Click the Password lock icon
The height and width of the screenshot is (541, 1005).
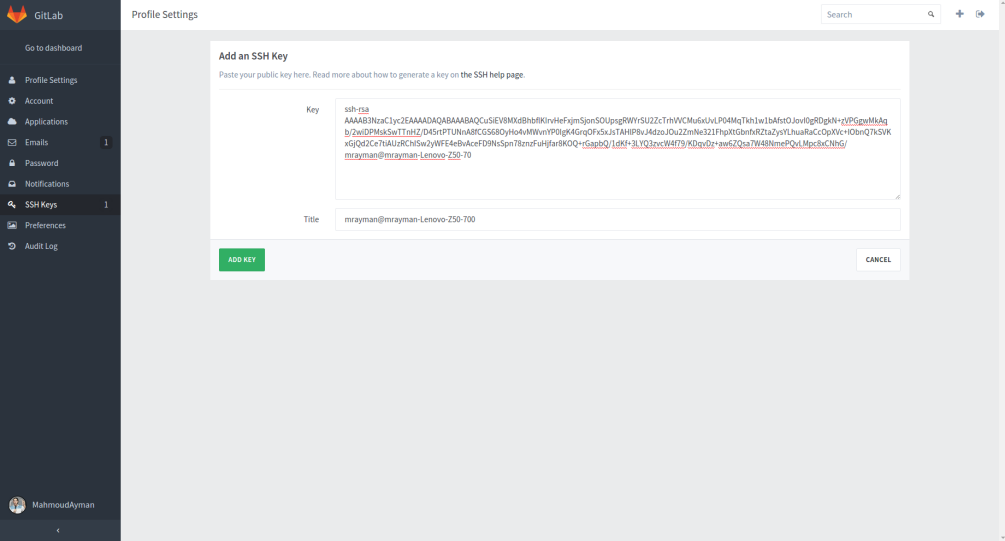[12, 163]
